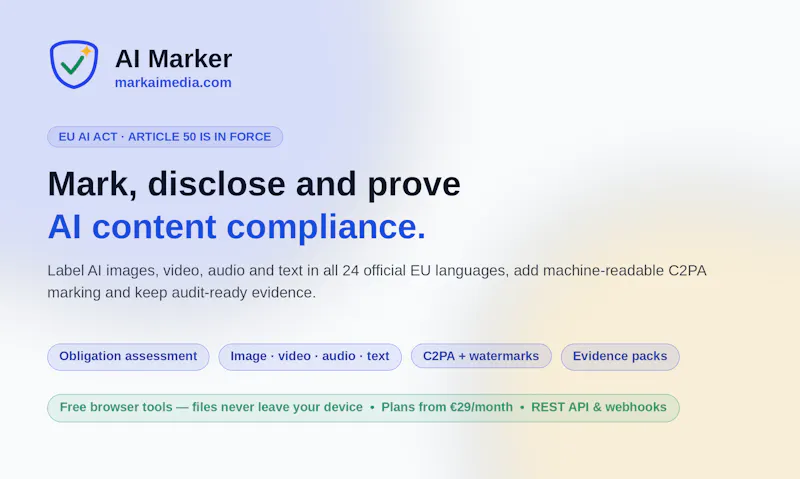Click the description paragraph about 24 EU languages
Image resolution: width=800 pixels, height=479 pixels.
pyautogui.click(x=377, y=281)
